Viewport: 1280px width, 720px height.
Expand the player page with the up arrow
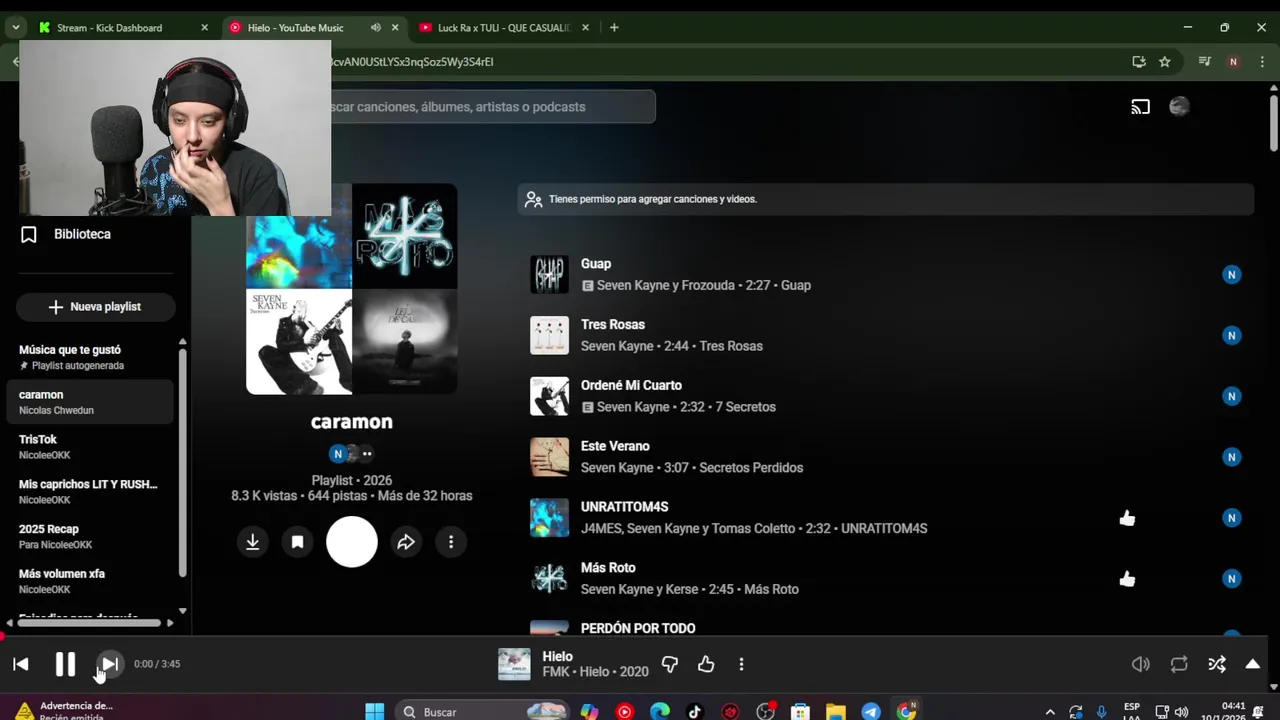coord(1252,664)
